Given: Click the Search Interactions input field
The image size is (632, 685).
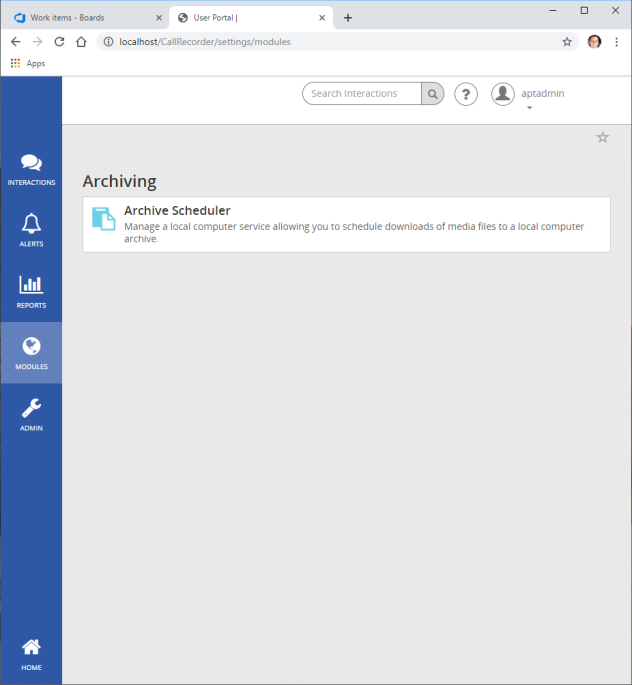Looking at the screenshot, I should [362, 94].
